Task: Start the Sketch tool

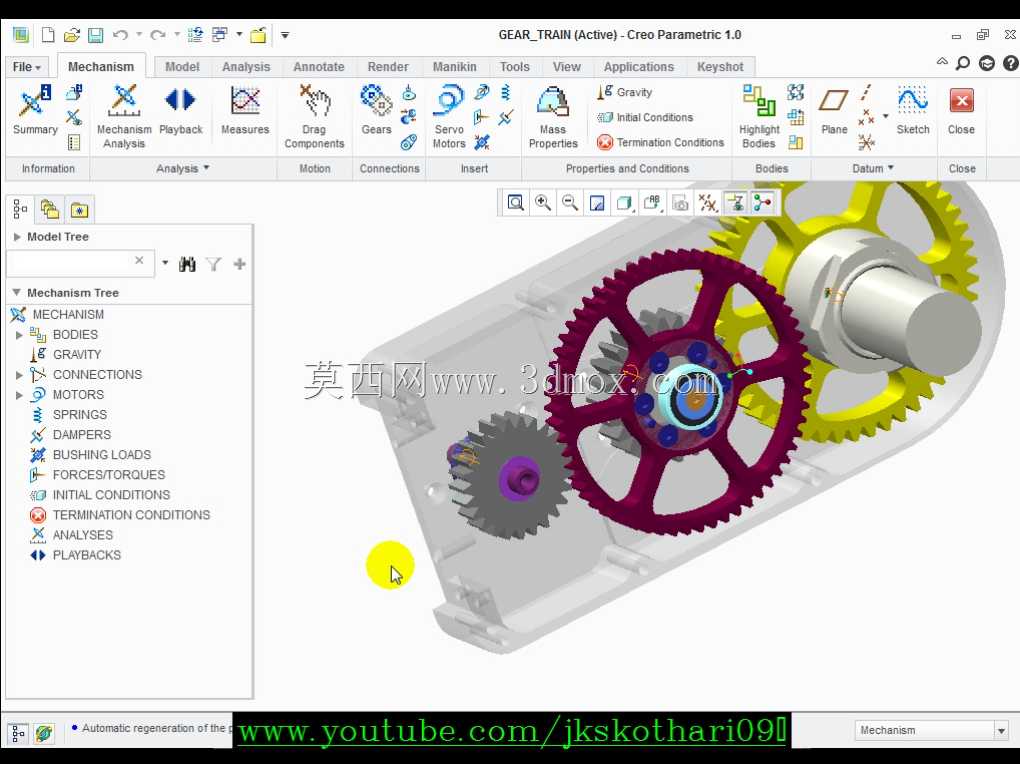Action: pos(913,111)
